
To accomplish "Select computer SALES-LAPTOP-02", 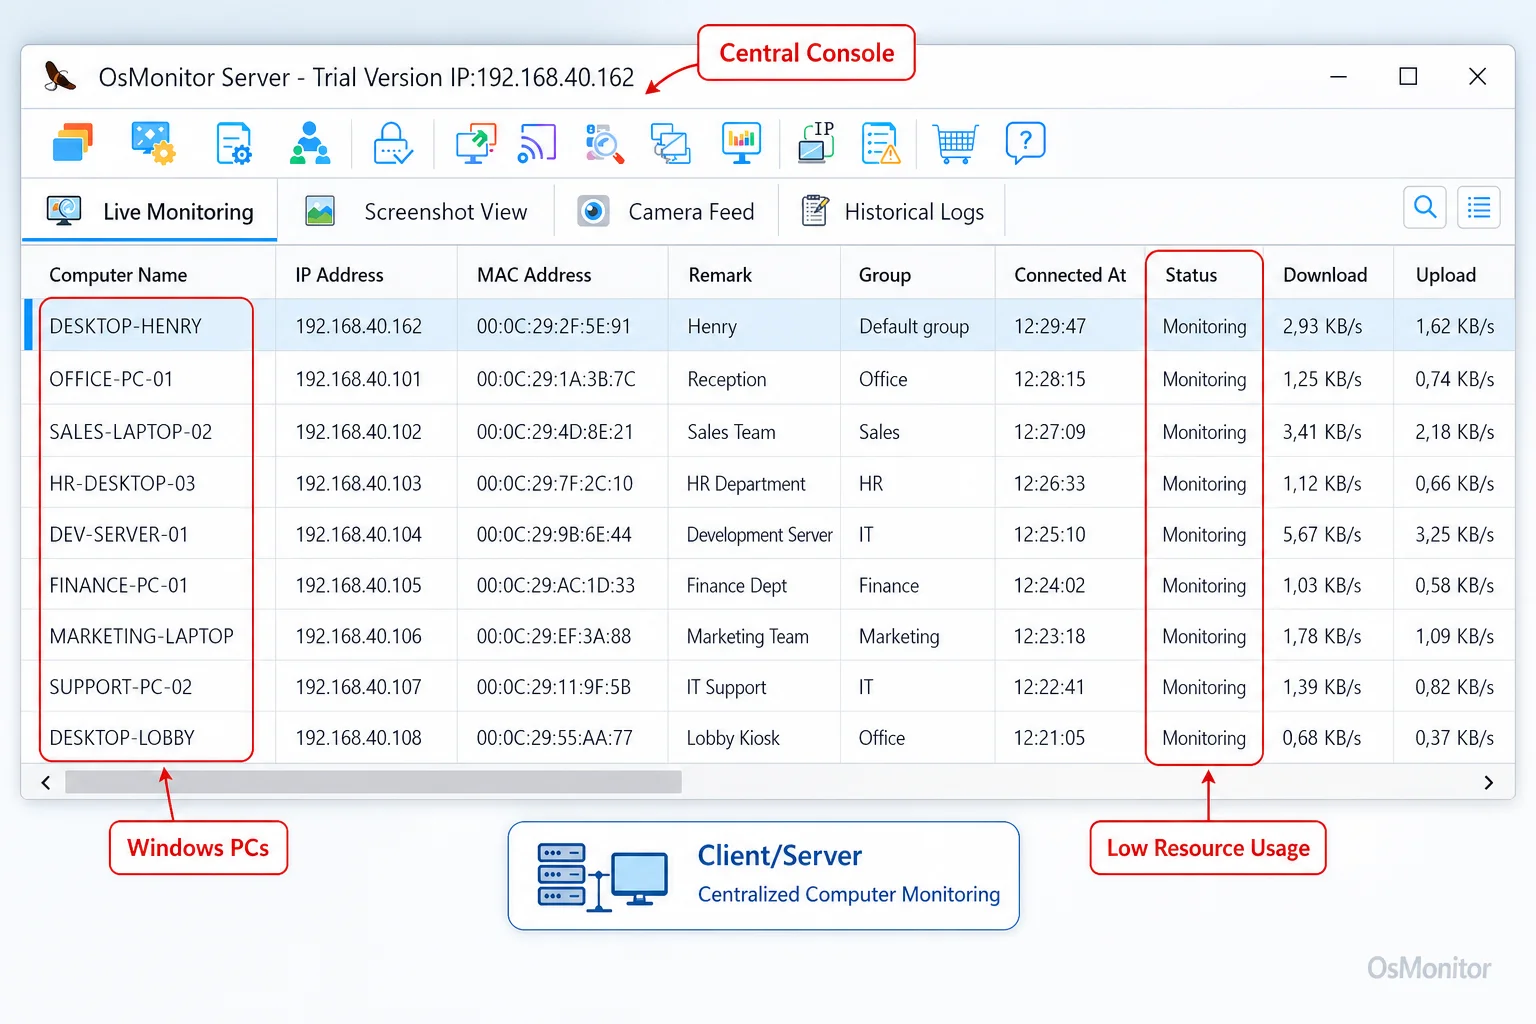I will pyautogui.click(x=131, y=432).
